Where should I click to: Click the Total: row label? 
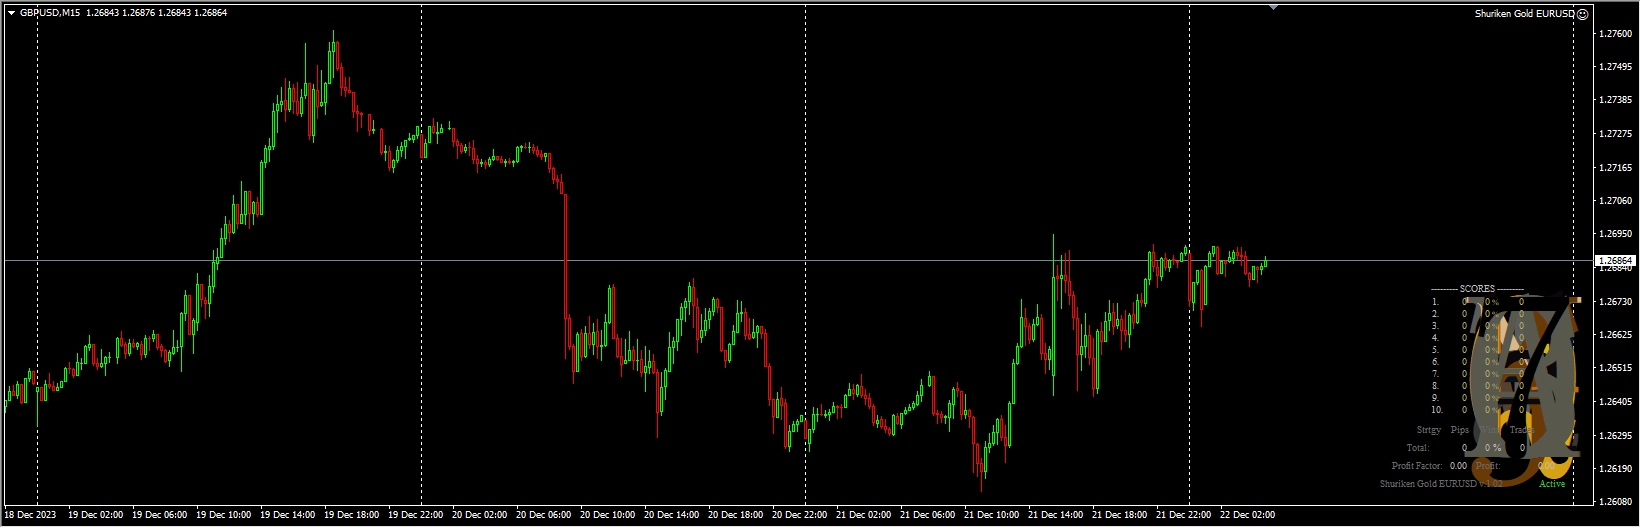coord(1418,448)
